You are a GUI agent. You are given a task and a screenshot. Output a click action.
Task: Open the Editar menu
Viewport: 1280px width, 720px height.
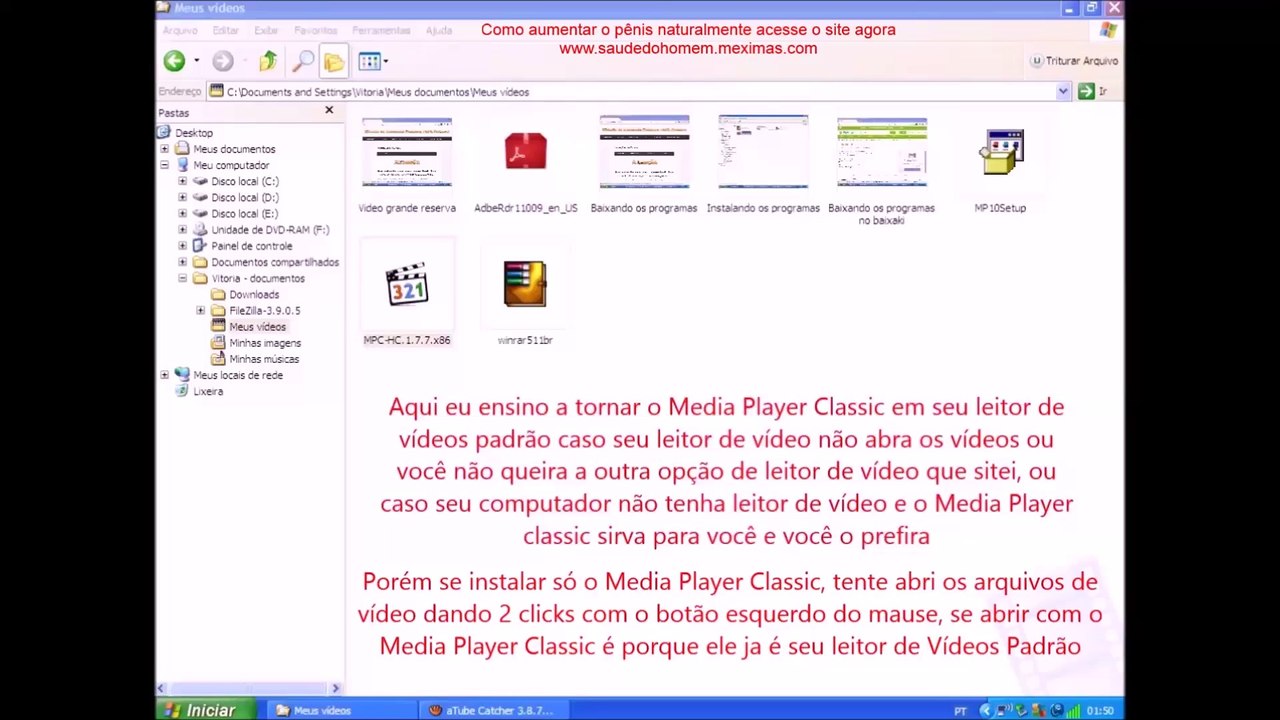click(226, 31)
